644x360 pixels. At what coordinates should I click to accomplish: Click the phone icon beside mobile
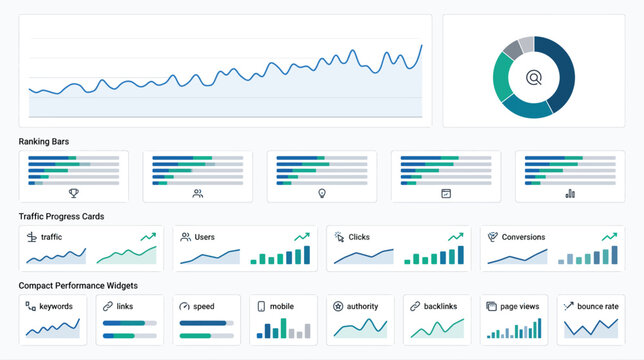261,306
